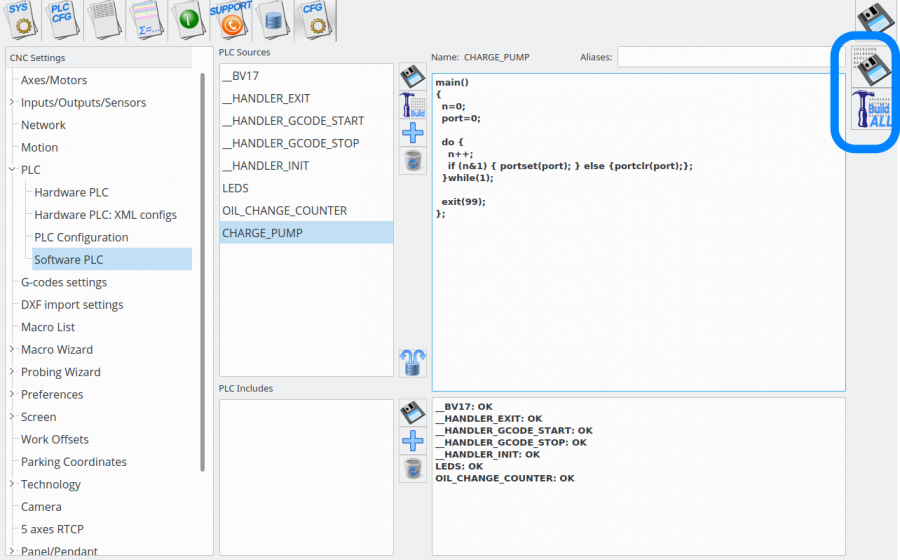Build the selected PLC source with hammer icon
This screenshot has height=560, width=900.
(x=412, y=105)
